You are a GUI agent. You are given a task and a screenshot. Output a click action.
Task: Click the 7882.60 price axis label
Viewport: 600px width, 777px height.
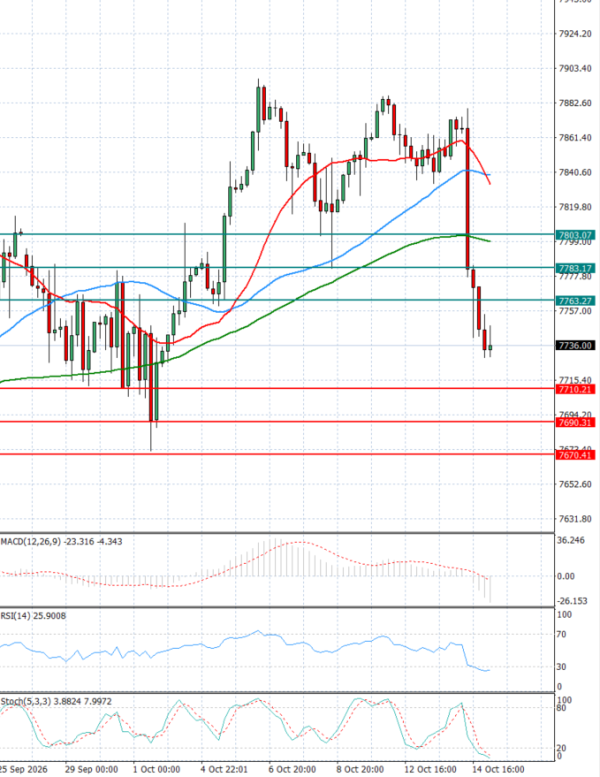pyautogui.click(x=575, y=103)
